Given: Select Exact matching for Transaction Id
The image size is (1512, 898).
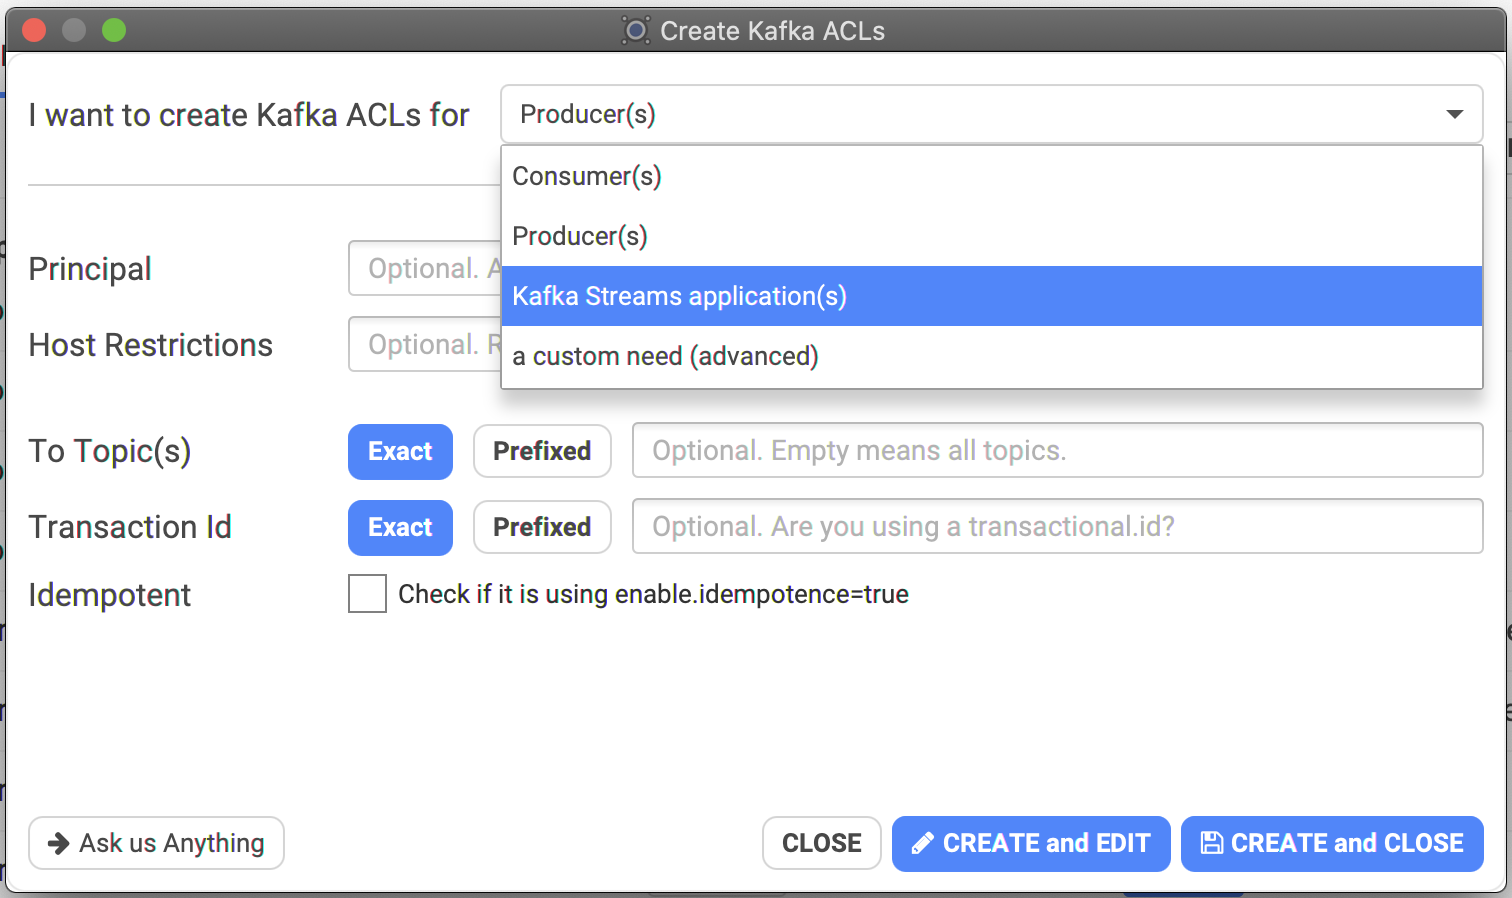Looking at the screenshot, I should click(x=400, y=527).
